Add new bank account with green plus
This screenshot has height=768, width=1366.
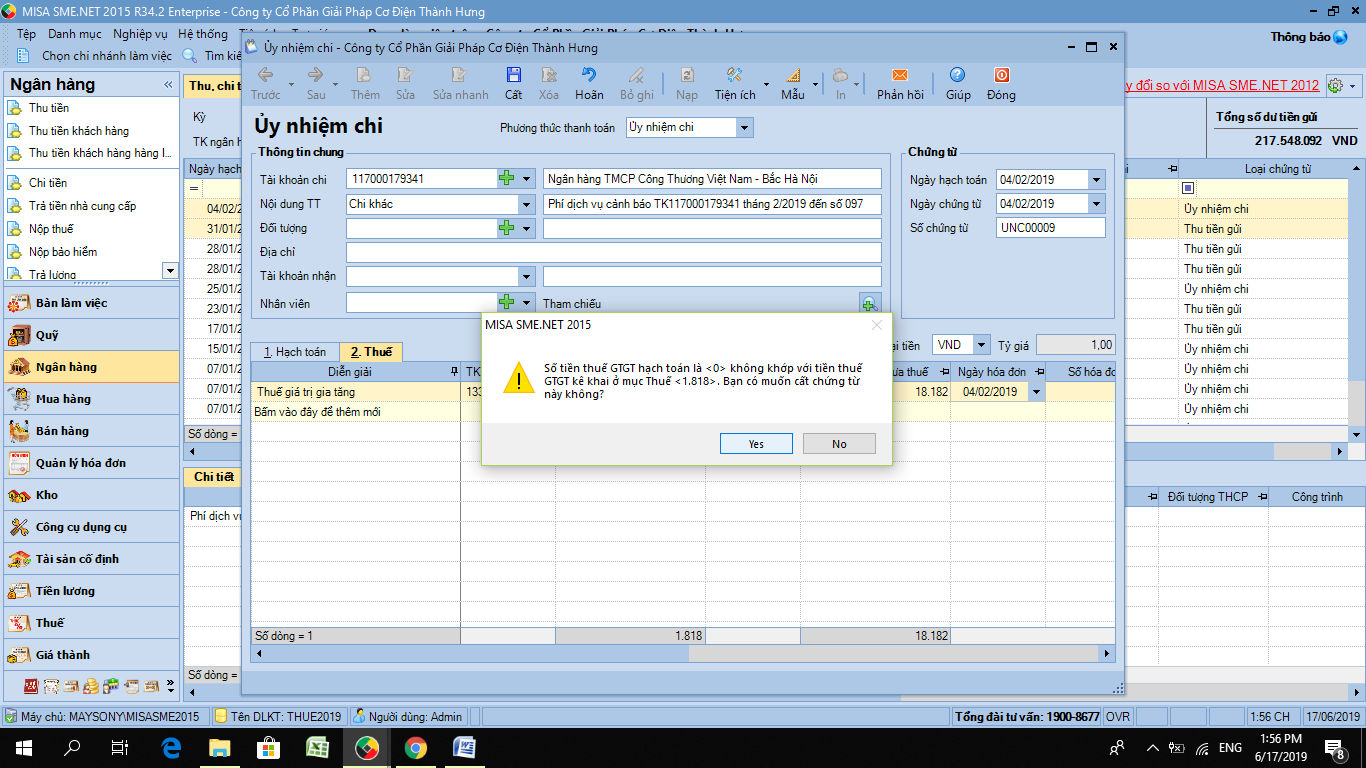pos(507,179)
